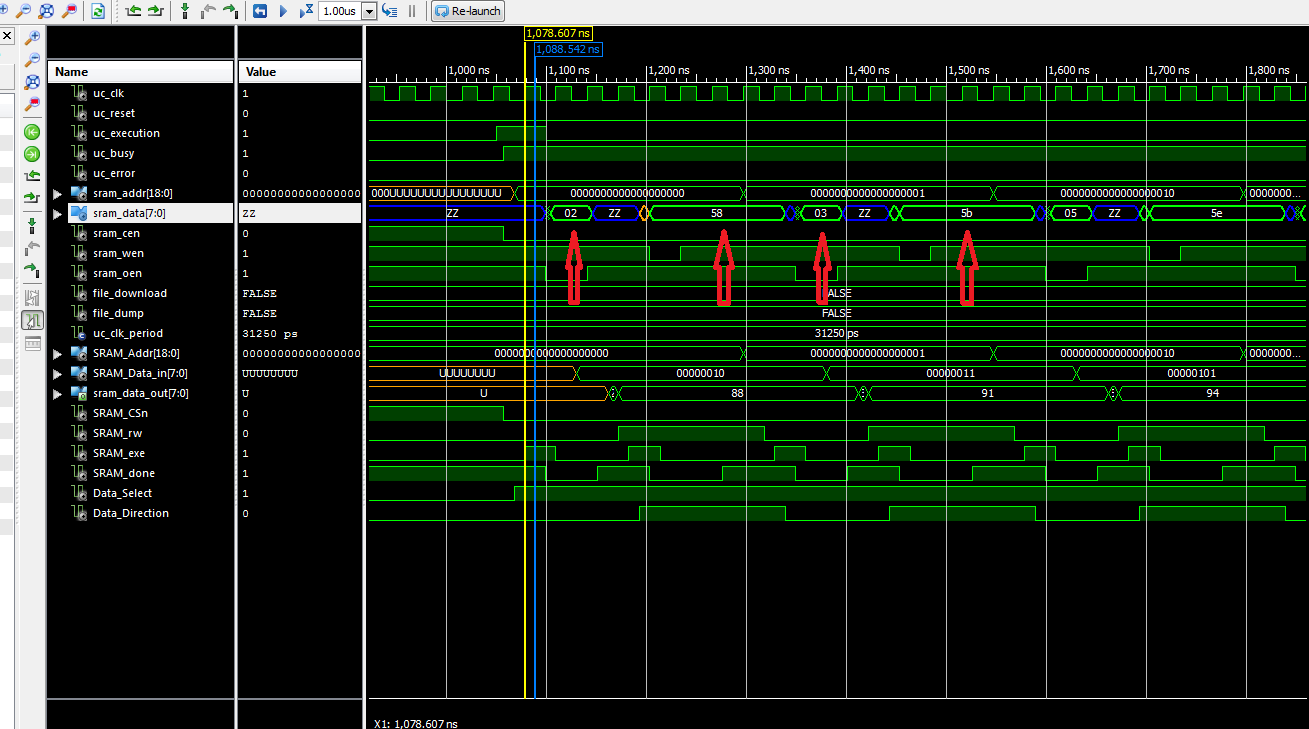Select the file_download signal

[x=130, y=293]
